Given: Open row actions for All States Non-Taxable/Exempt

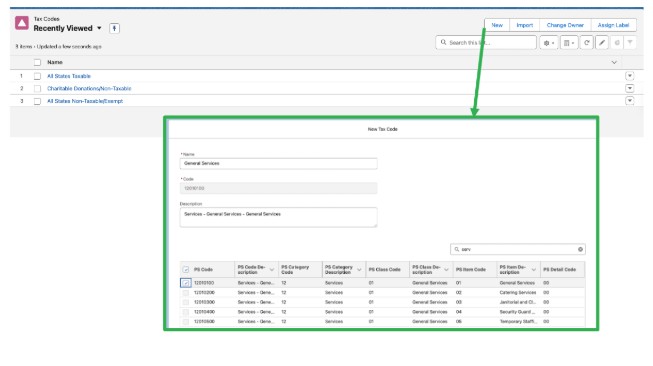Looking at the screenshot, I should (630, 101).
